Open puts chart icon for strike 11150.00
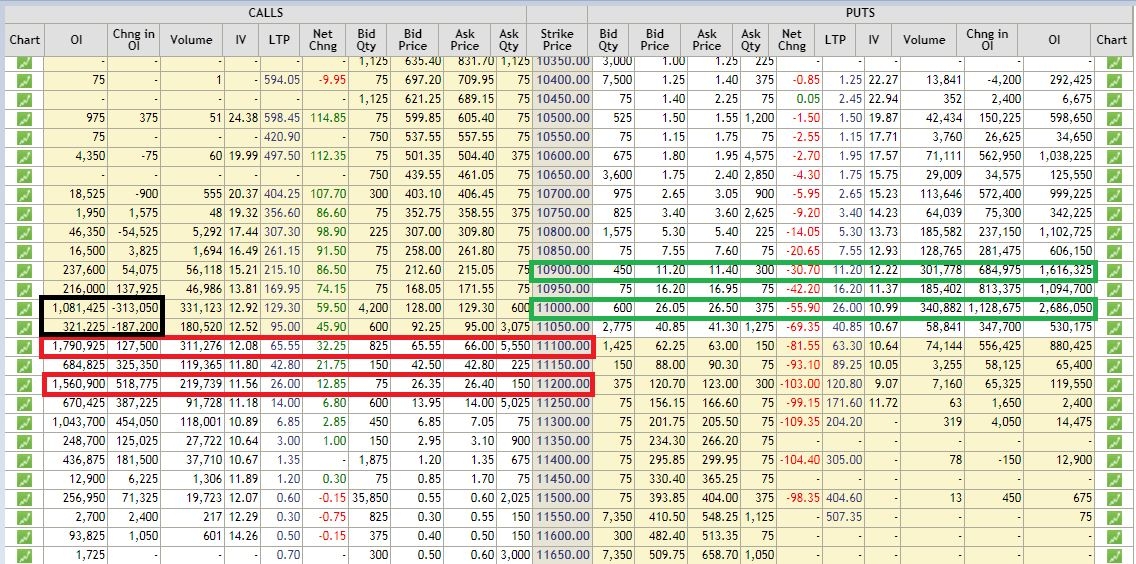Image resolution: width=1136 pixels, height=564 pixels. (1114, 365)
